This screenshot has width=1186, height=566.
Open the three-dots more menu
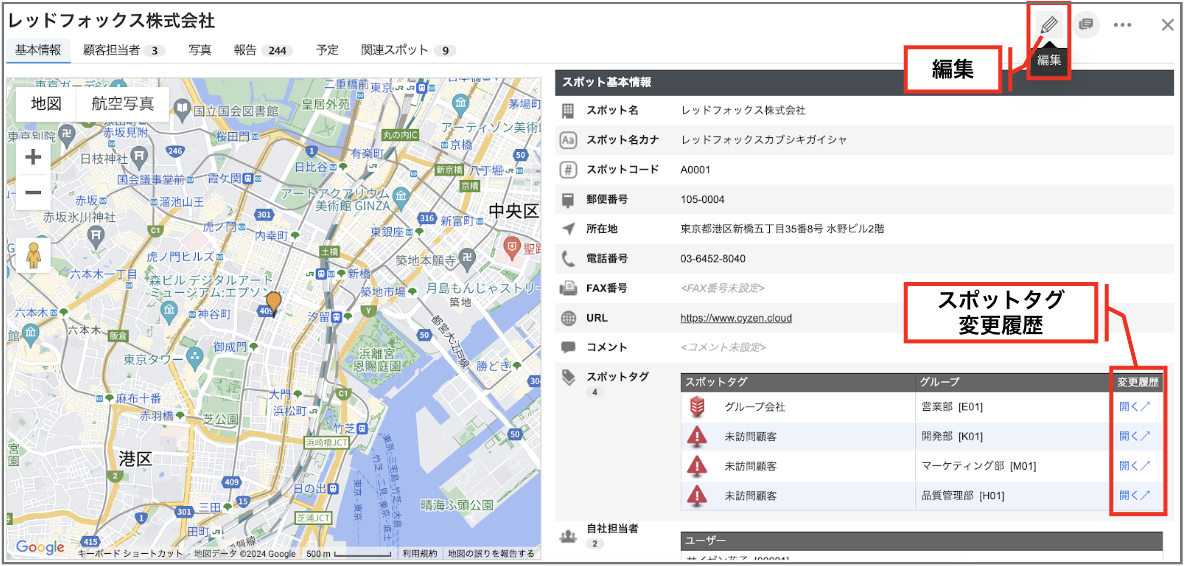click(1122, 25)
